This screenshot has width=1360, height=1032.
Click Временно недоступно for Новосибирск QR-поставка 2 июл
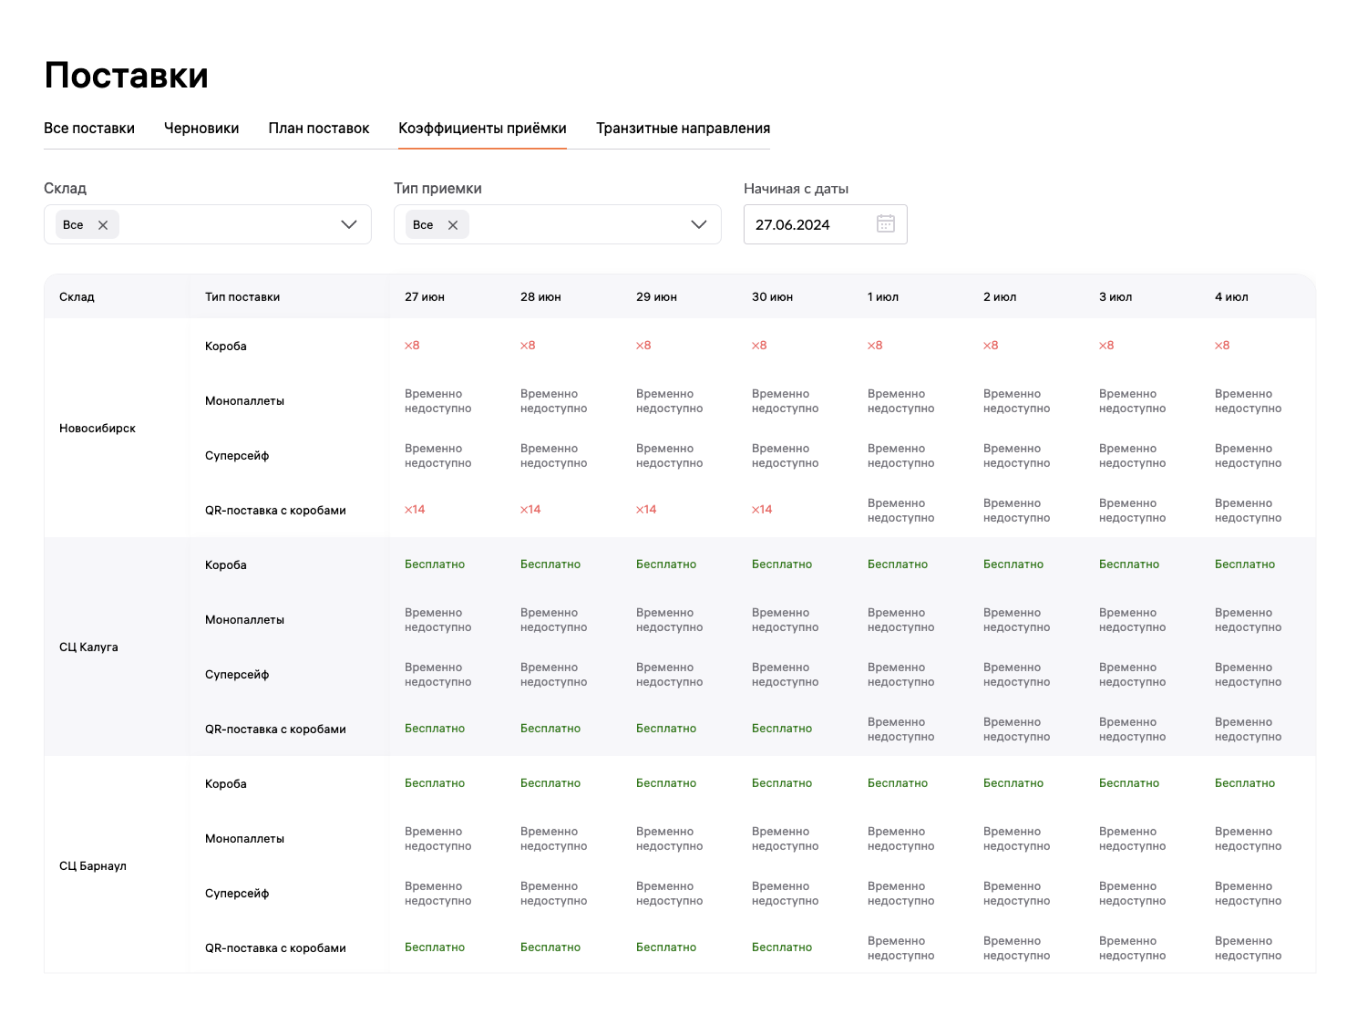[1016, 510]
